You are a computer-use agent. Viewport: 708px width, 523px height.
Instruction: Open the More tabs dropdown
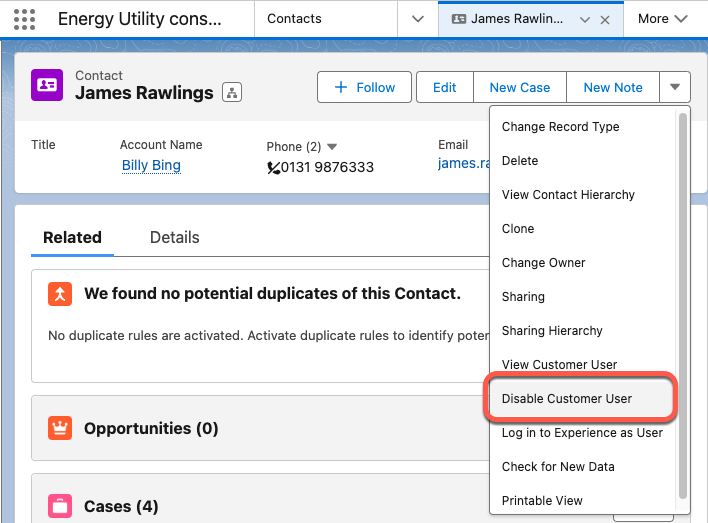(x=662, y=19)
